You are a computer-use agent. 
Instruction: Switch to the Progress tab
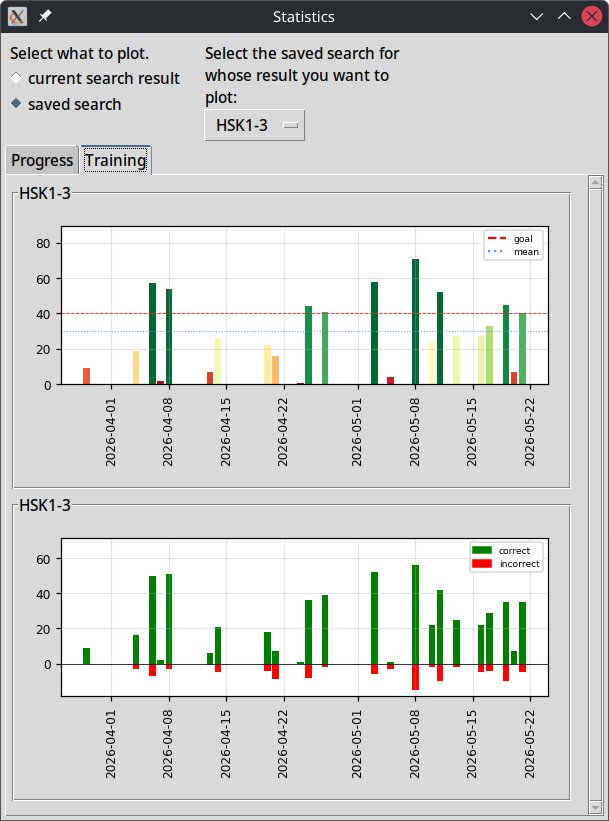click(42, 160)
